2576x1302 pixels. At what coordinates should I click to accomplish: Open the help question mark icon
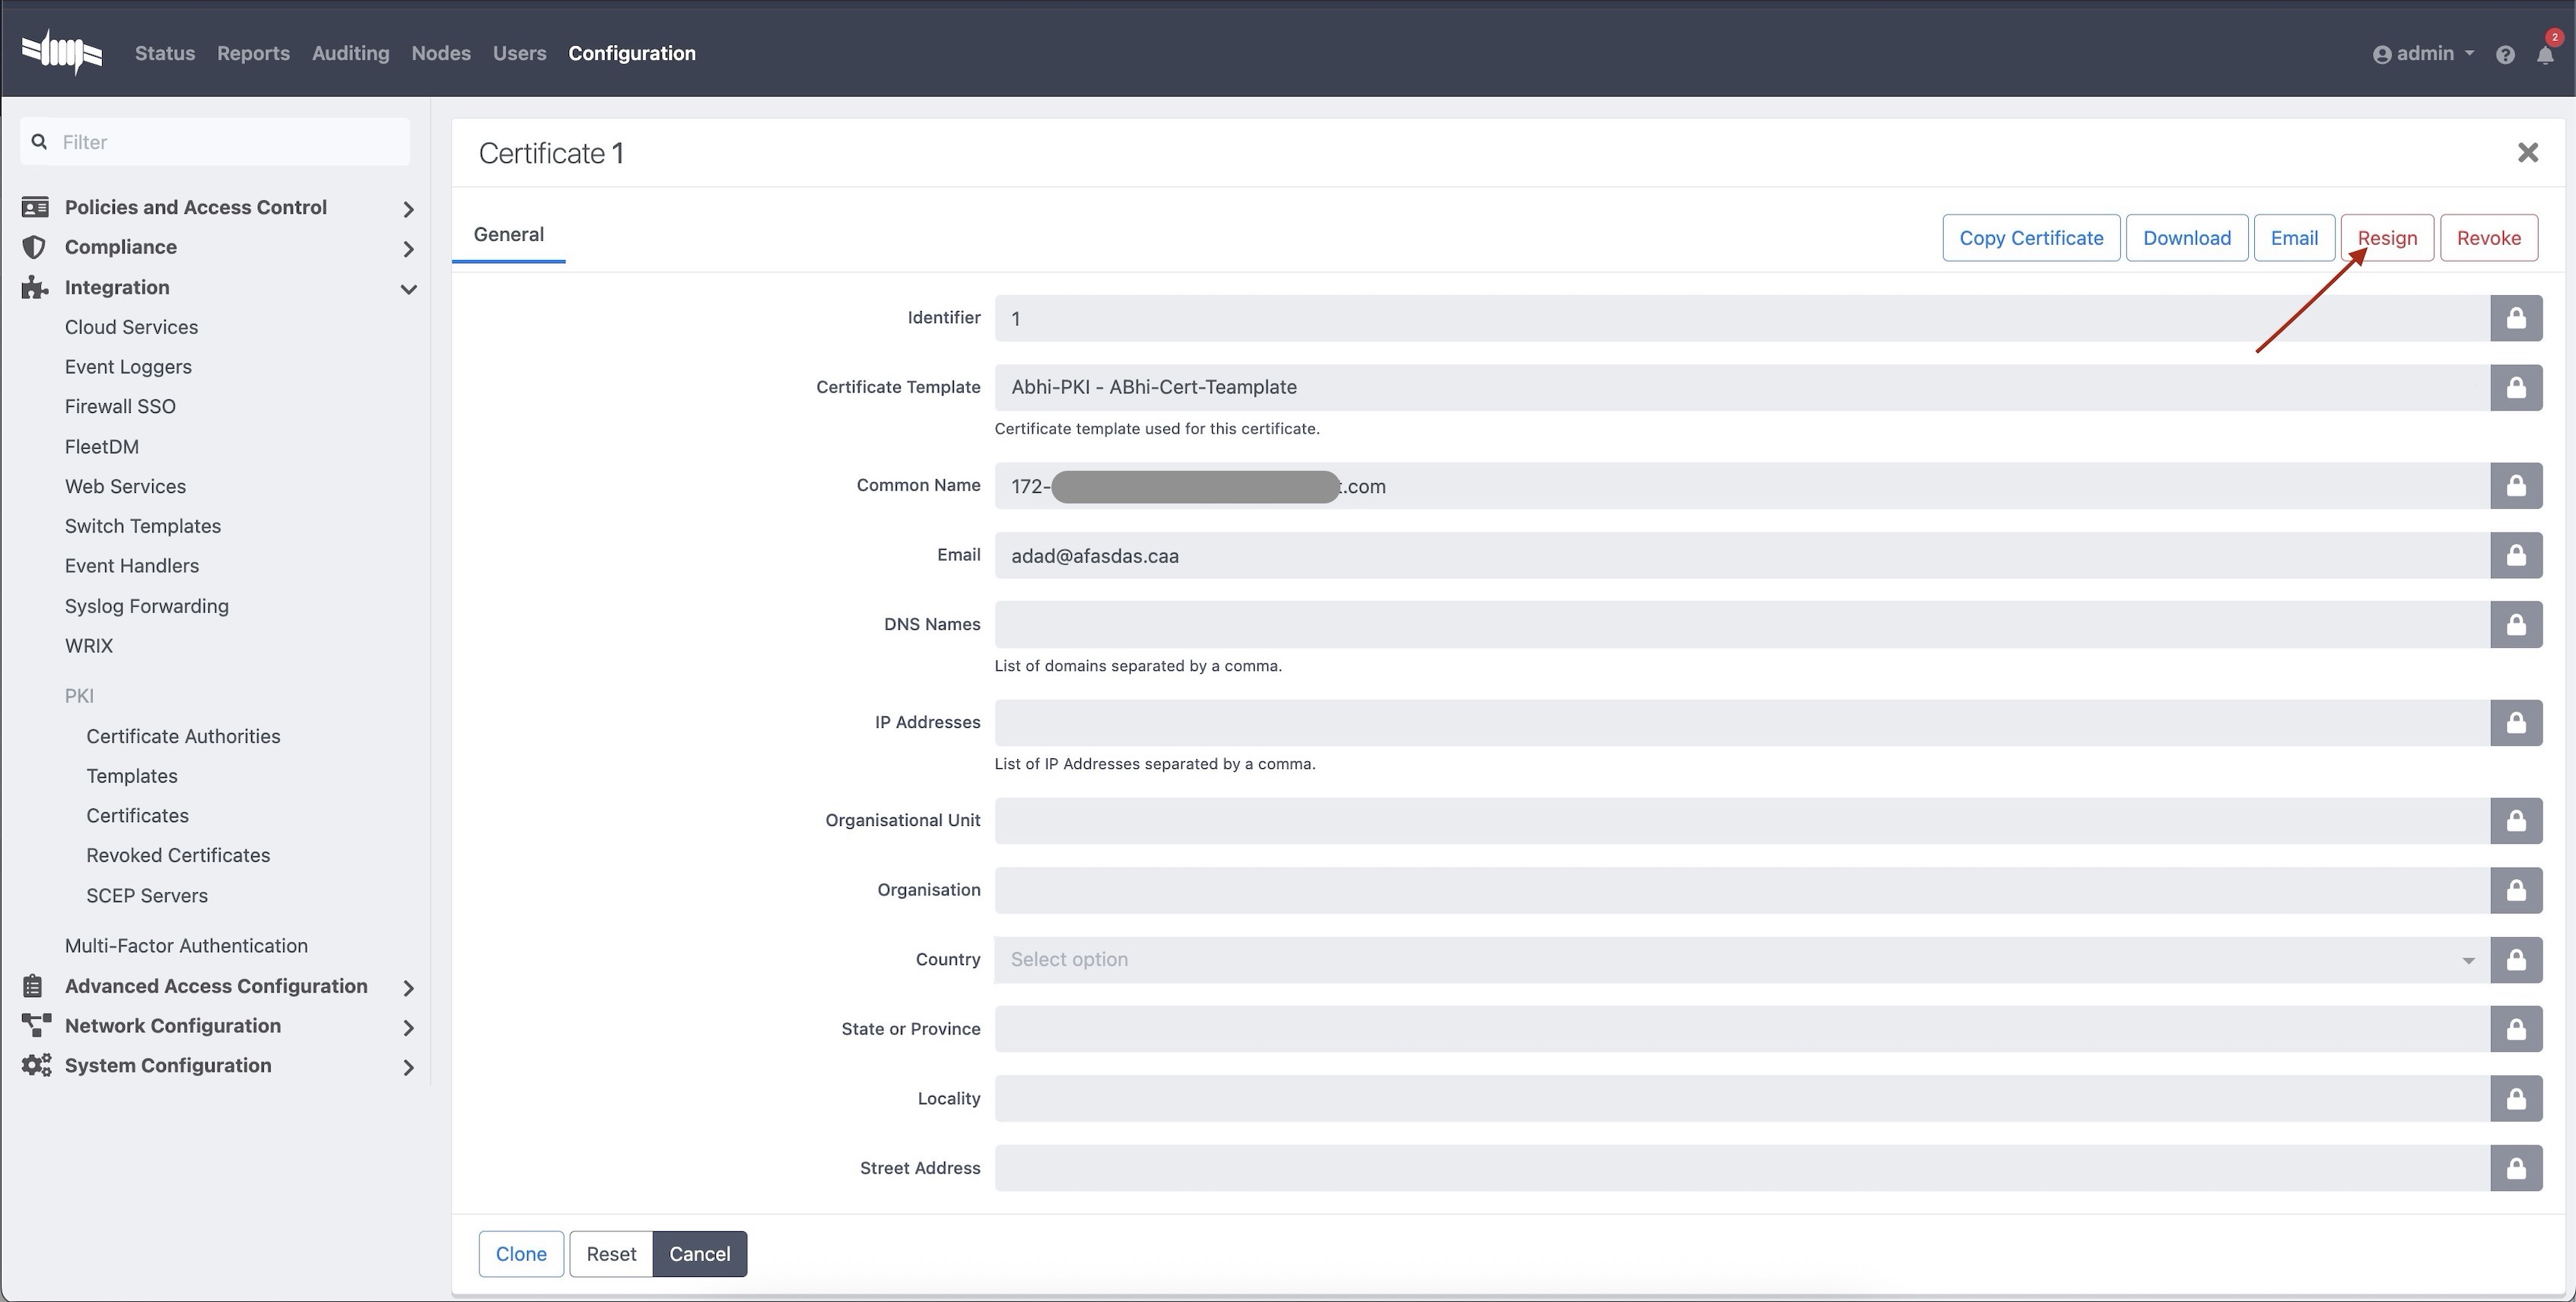coord(2505,55)
